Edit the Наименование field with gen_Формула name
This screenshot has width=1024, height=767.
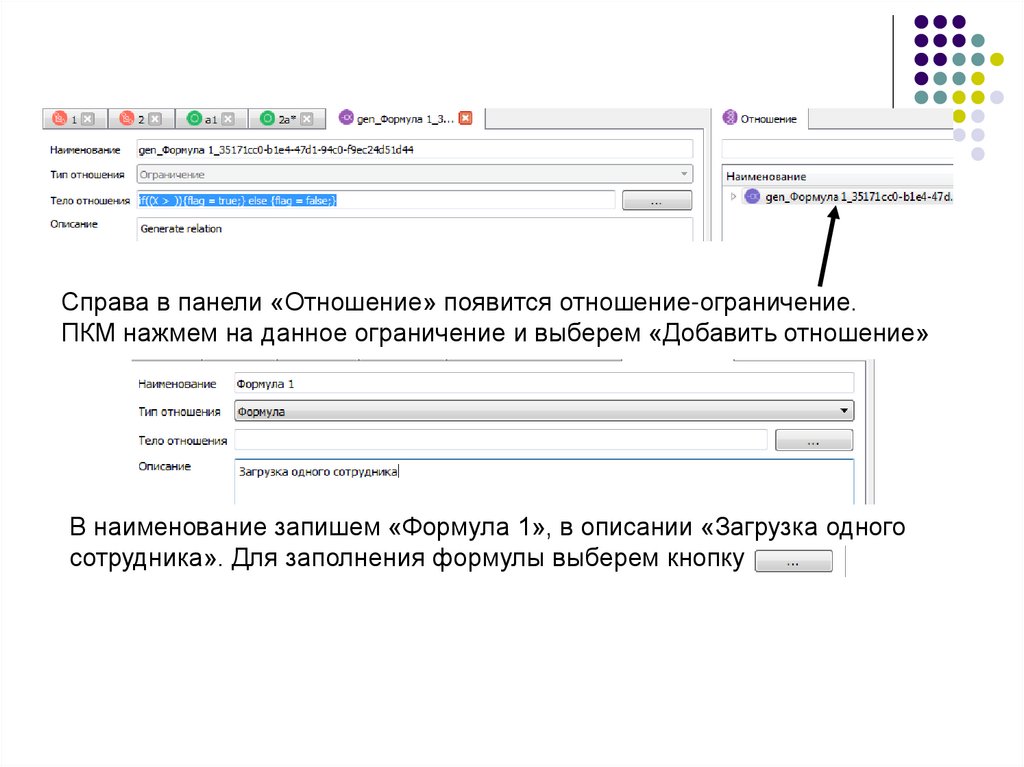[415, 150]
